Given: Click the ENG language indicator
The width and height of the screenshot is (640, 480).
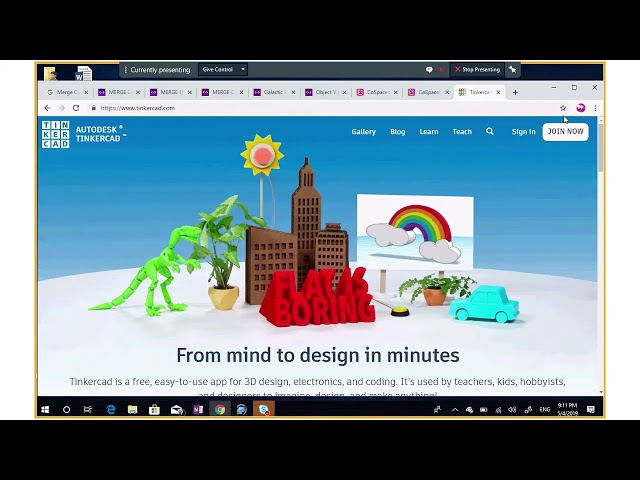Looking at the screenshot, I should click(x=545, y=410).
